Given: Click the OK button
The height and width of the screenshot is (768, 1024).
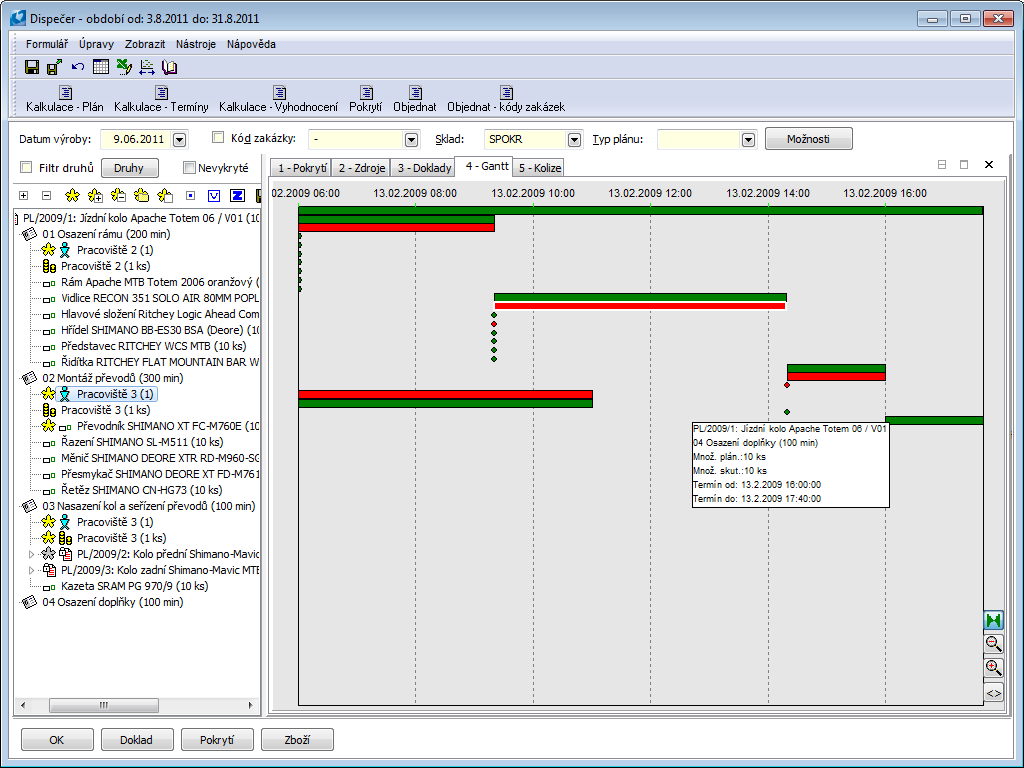Looking at the screenshot, I should point(57,739).
